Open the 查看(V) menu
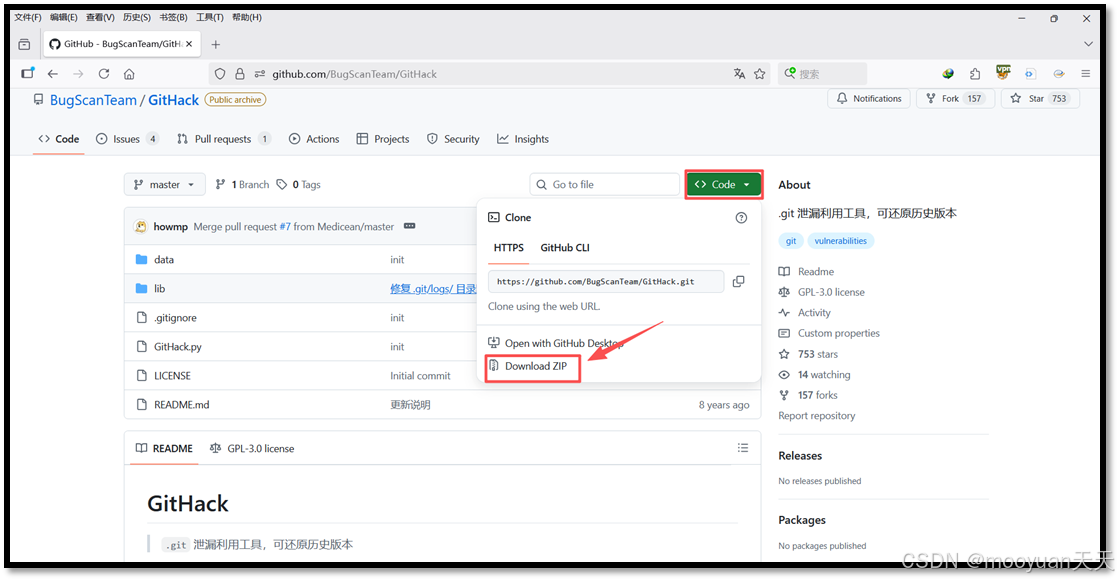1119x581 pixels. pos(101,17)
